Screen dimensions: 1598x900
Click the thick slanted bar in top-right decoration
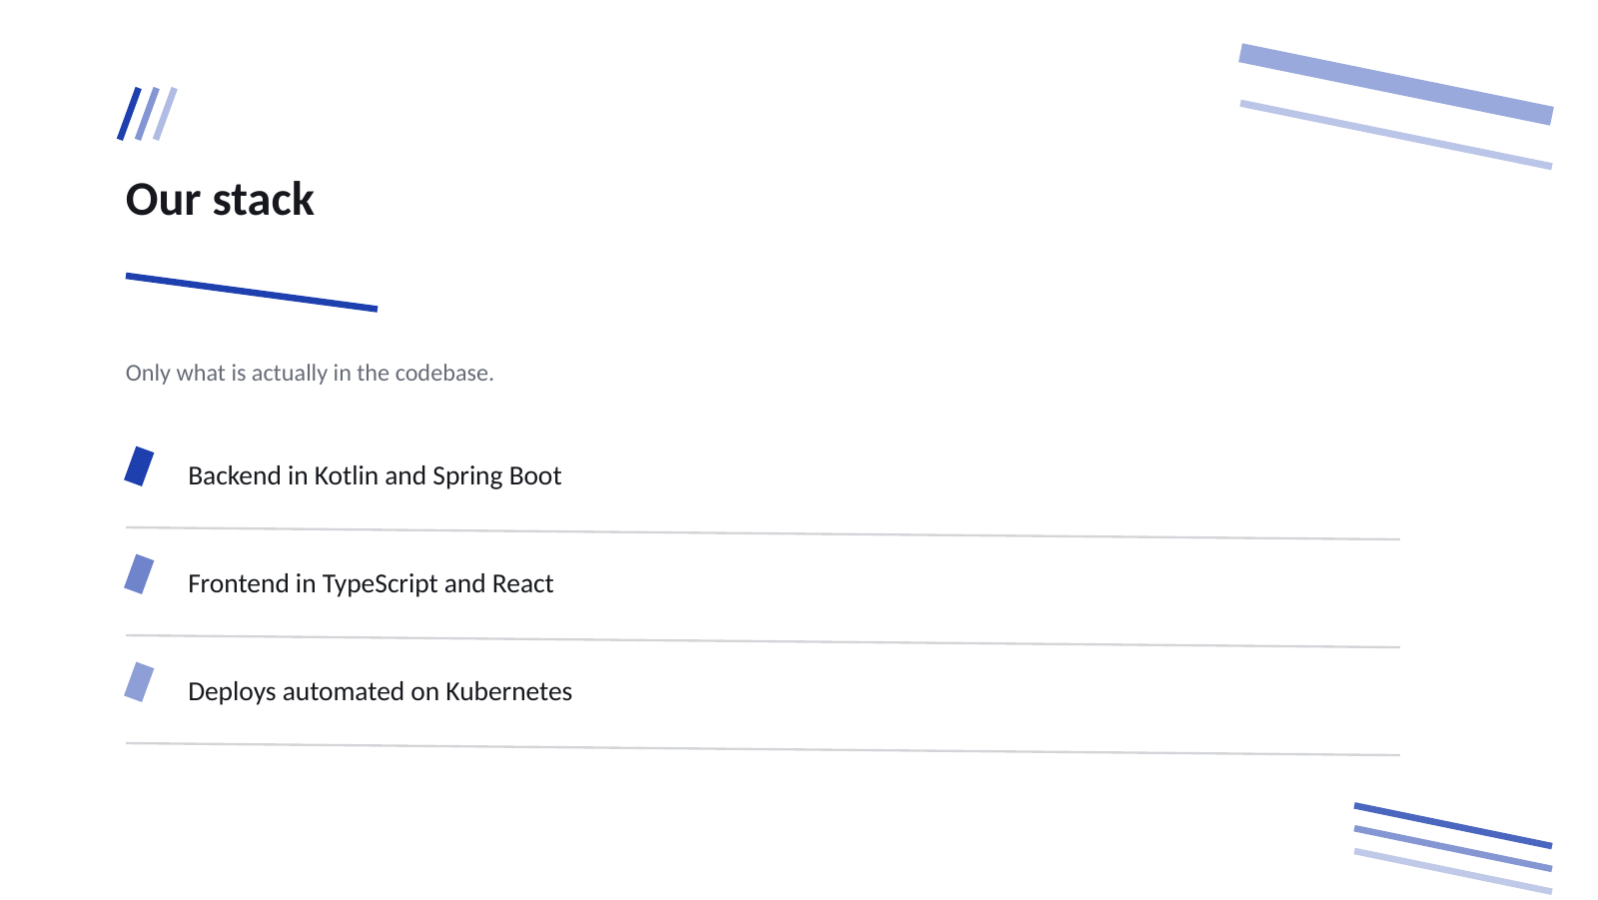[1396, 84]
